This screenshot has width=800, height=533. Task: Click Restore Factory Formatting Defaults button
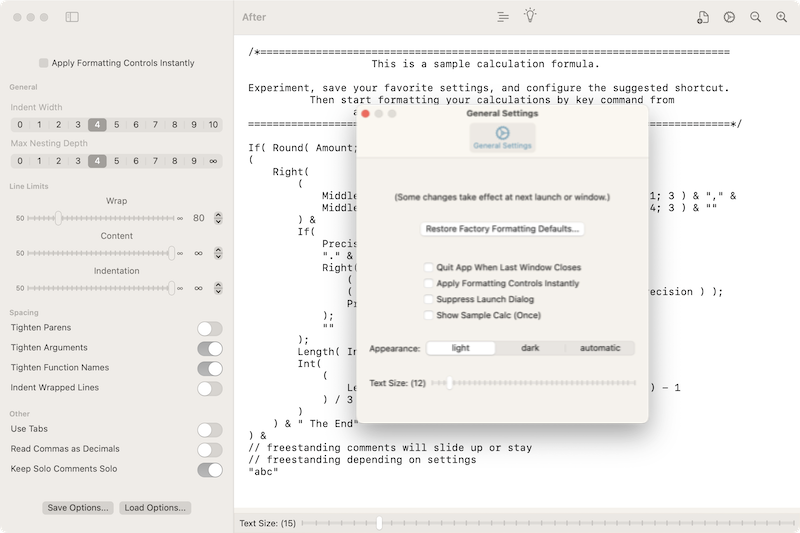pos(503,229)
